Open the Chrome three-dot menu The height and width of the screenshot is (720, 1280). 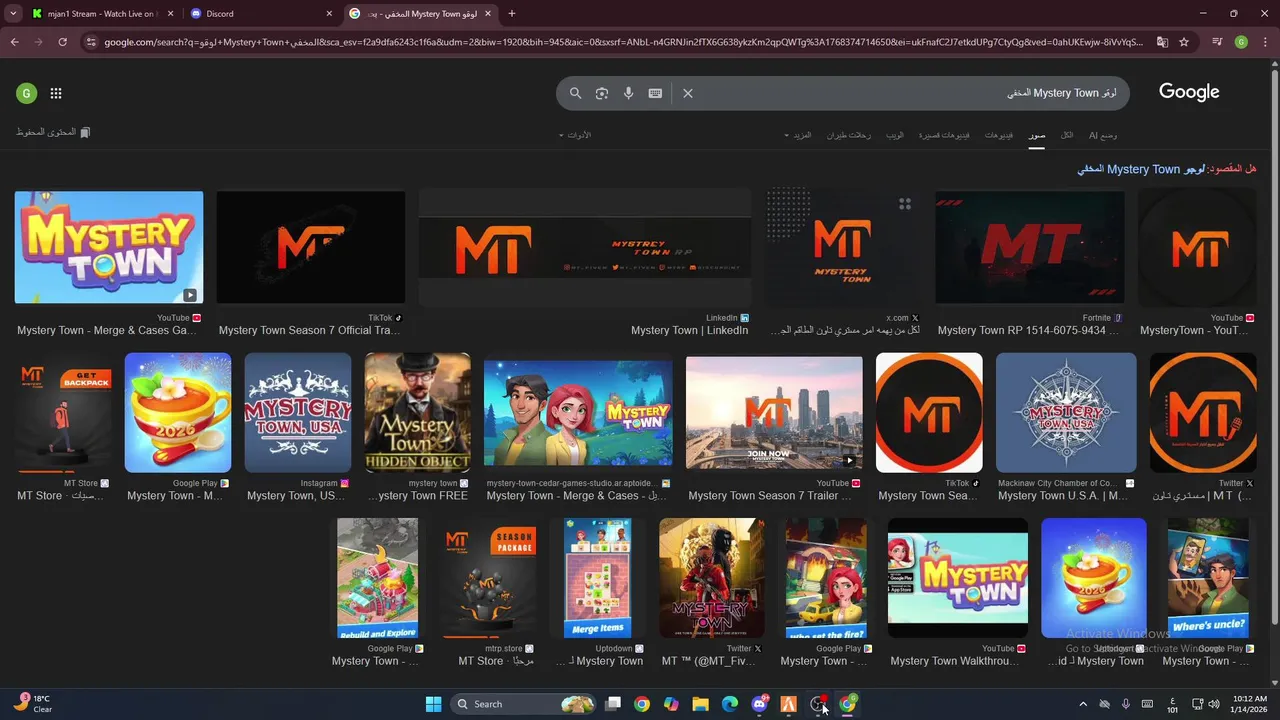(1265, 42)
